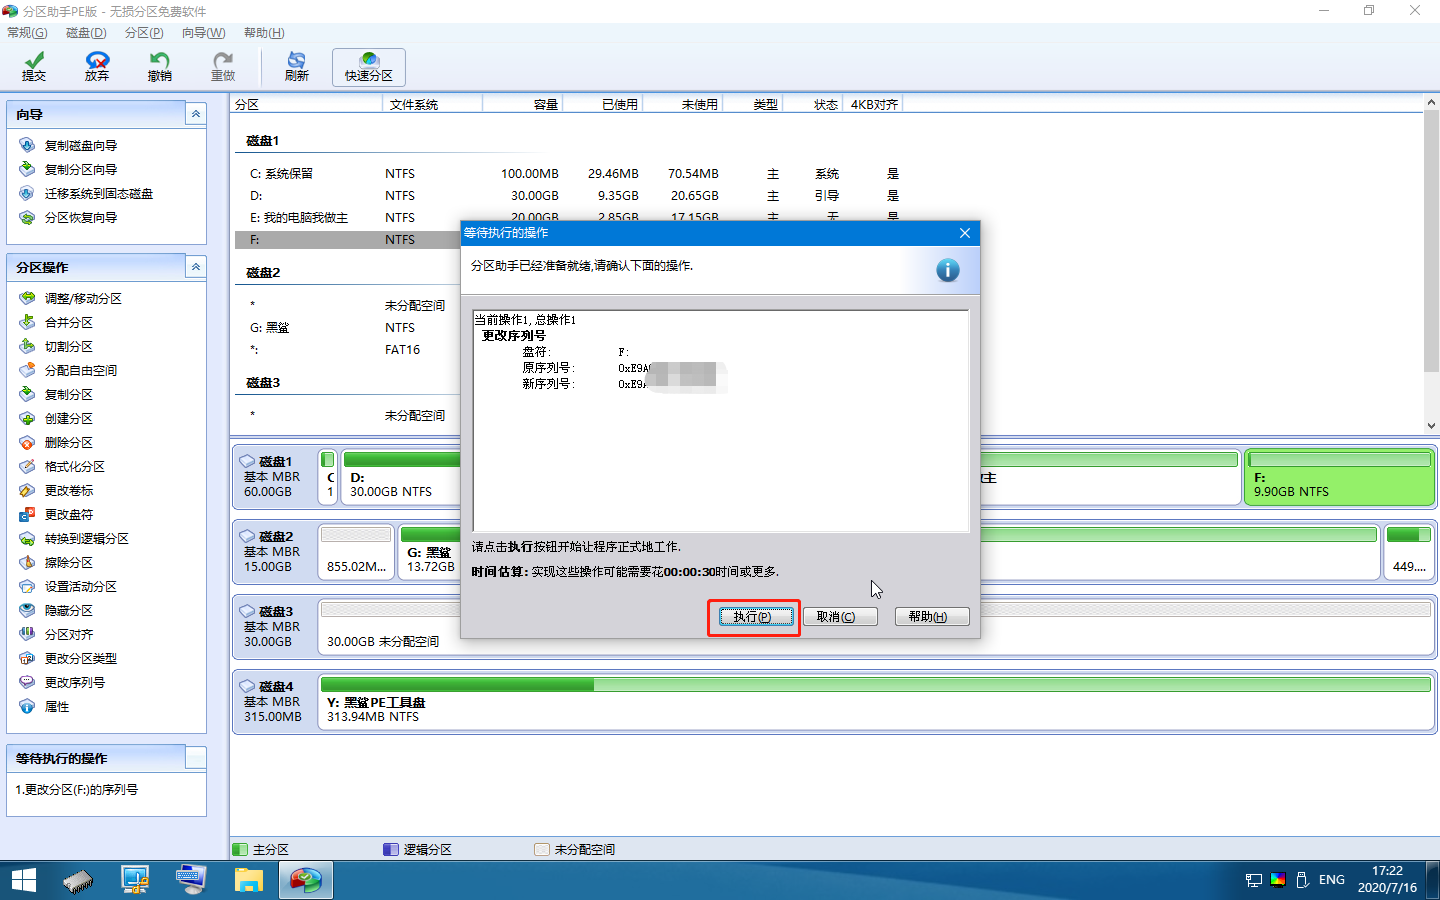Click the 帮助(H) button in dialog
The width and height of the screenshot is (1440, 900).
click(x=932, y=617)
